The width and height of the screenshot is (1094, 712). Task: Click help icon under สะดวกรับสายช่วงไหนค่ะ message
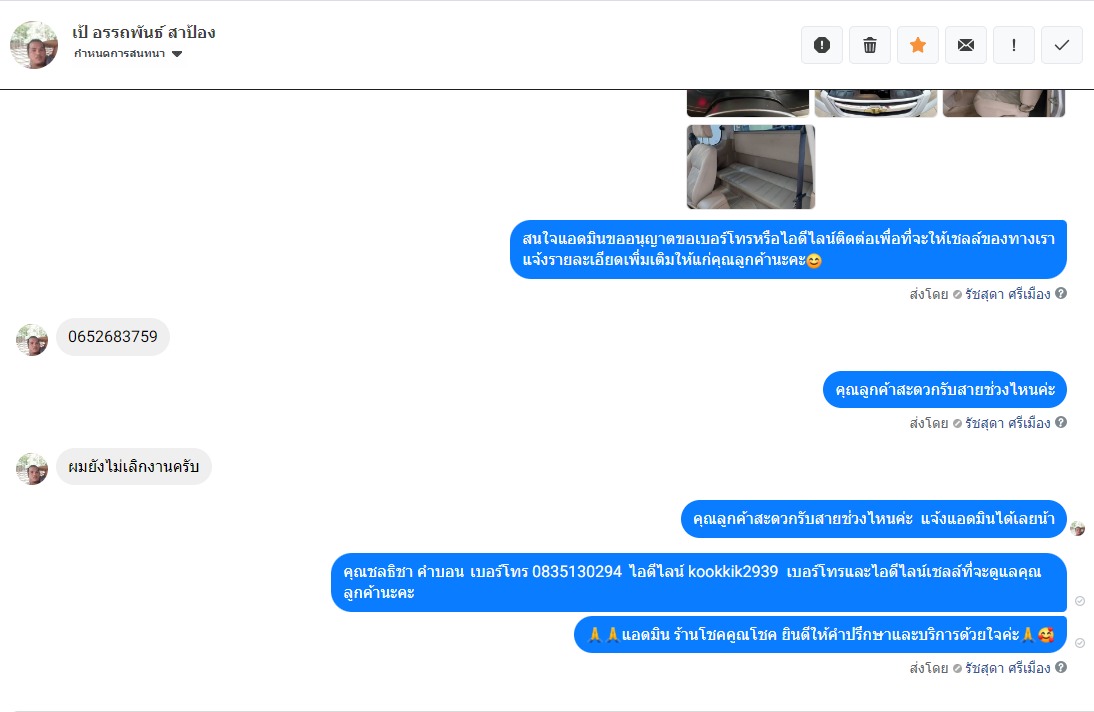pos(1061,422)
